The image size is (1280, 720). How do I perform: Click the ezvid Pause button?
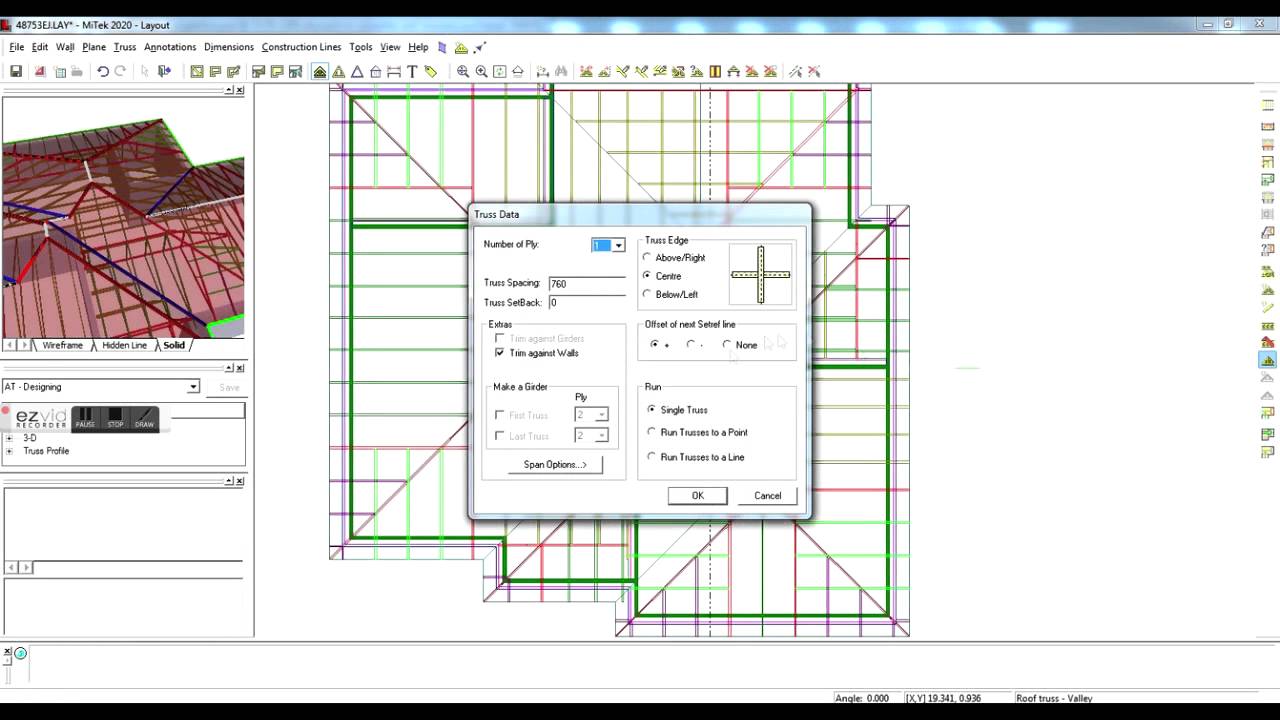[85, 418]
